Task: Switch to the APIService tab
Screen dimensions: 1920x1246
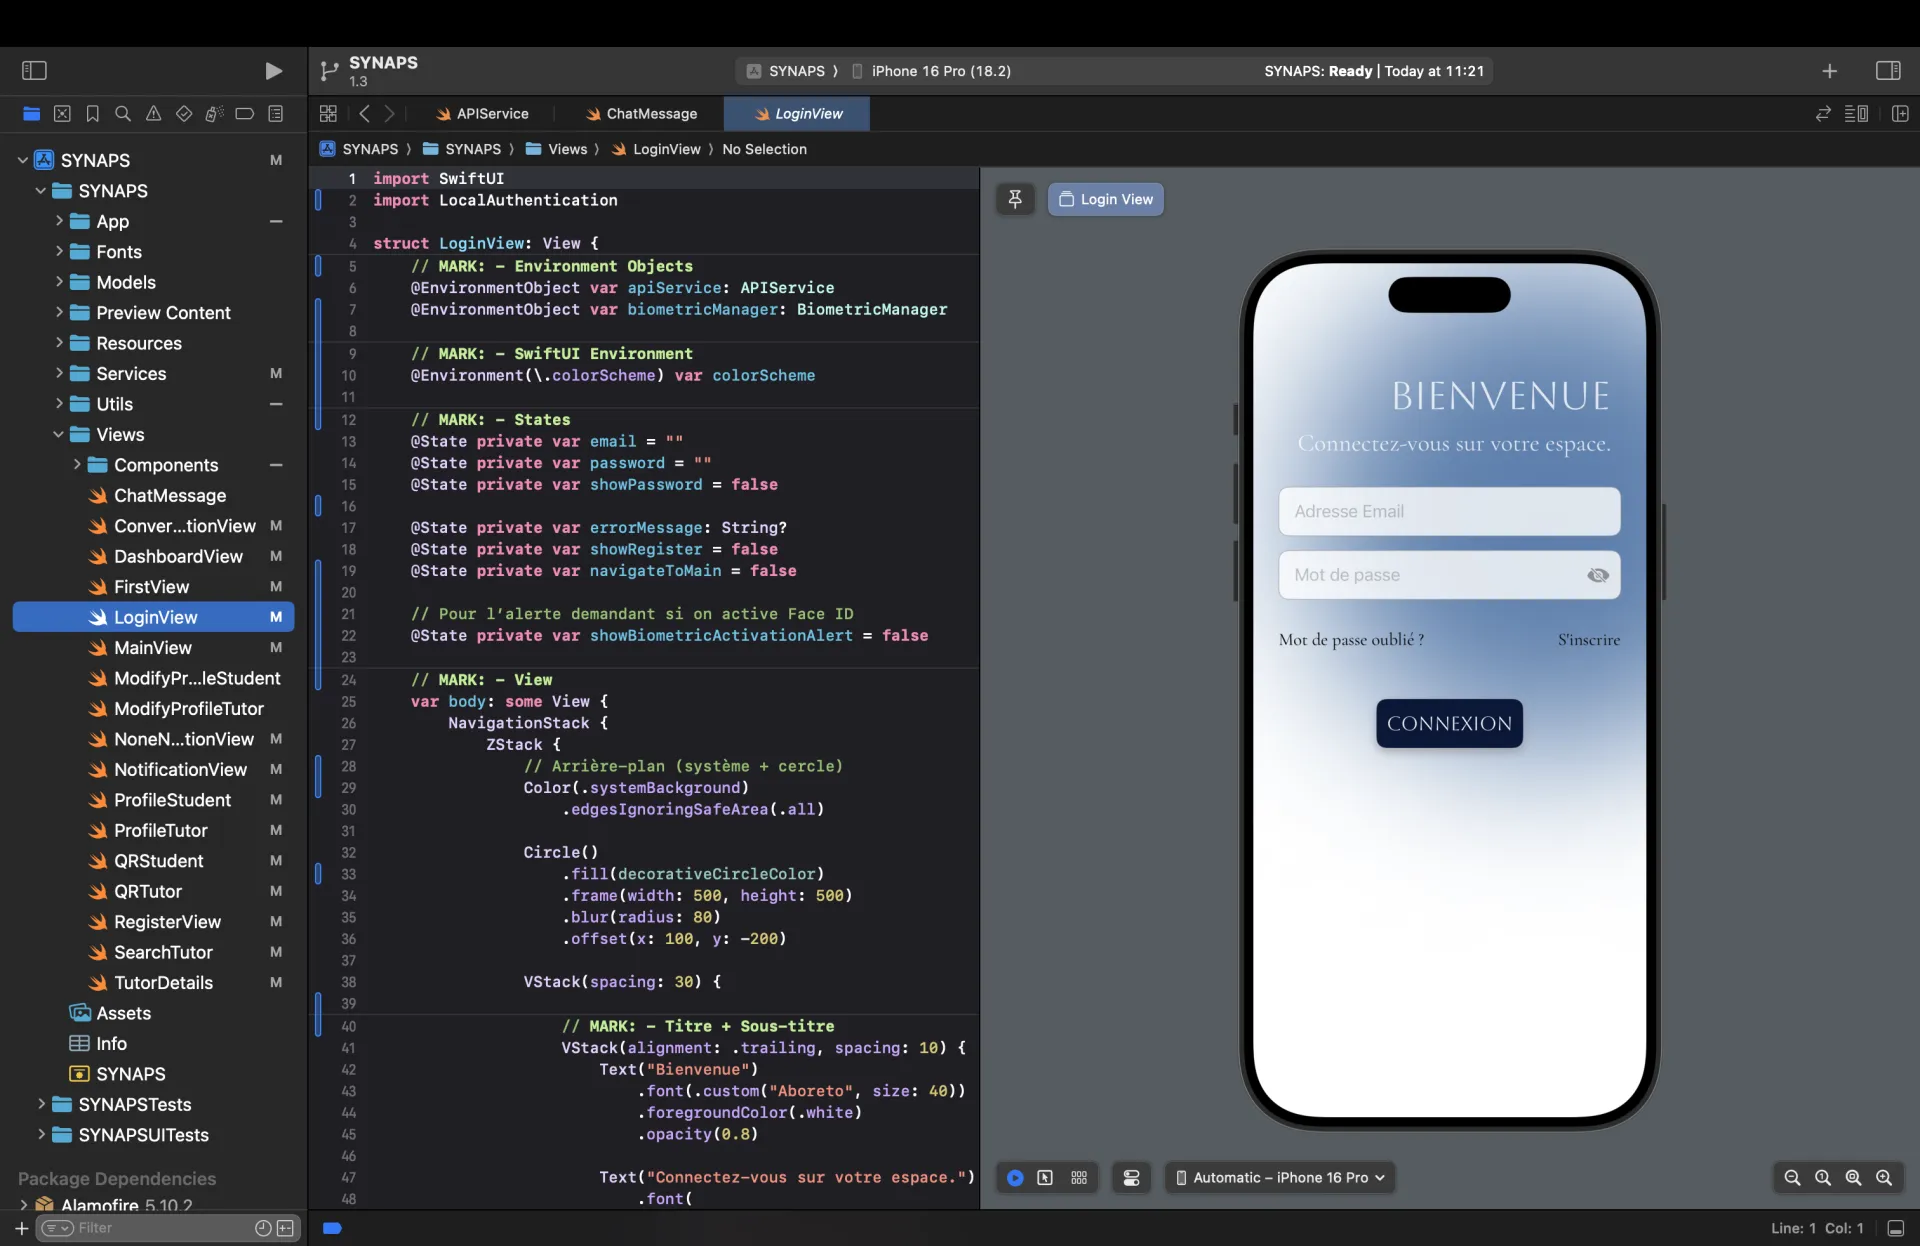Action: click(482, 114)
